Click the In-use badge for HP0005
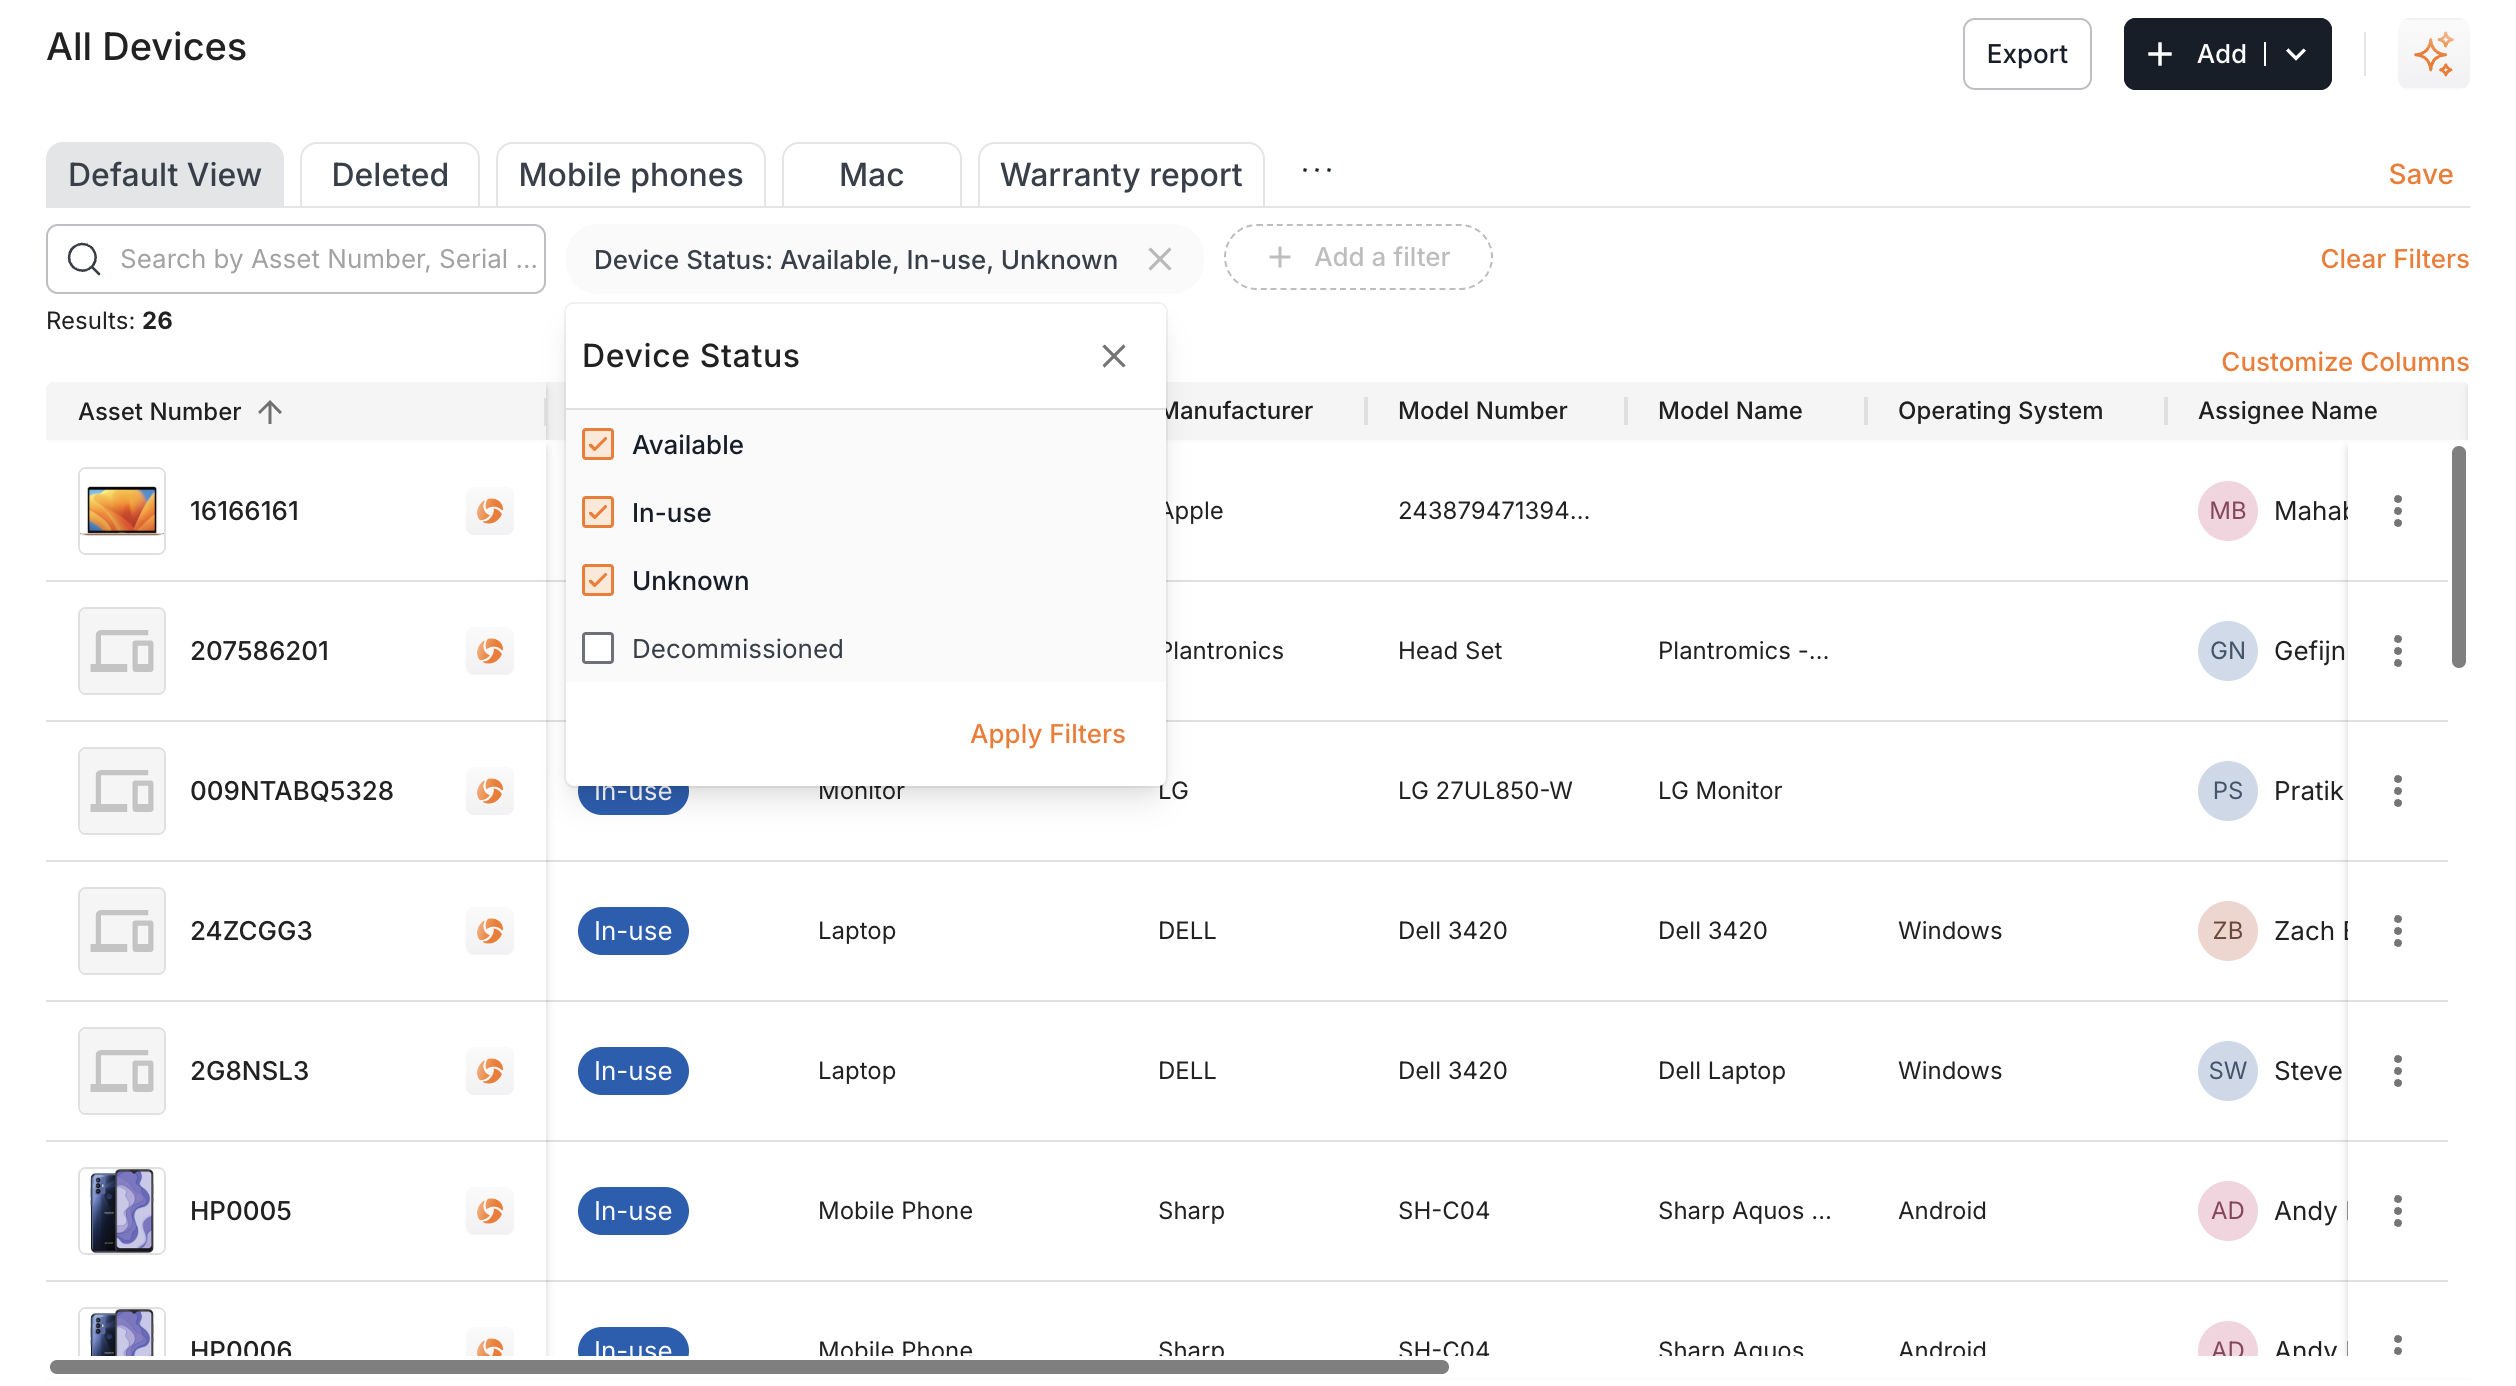The image size is (2516, 1386). point(633,1211)
